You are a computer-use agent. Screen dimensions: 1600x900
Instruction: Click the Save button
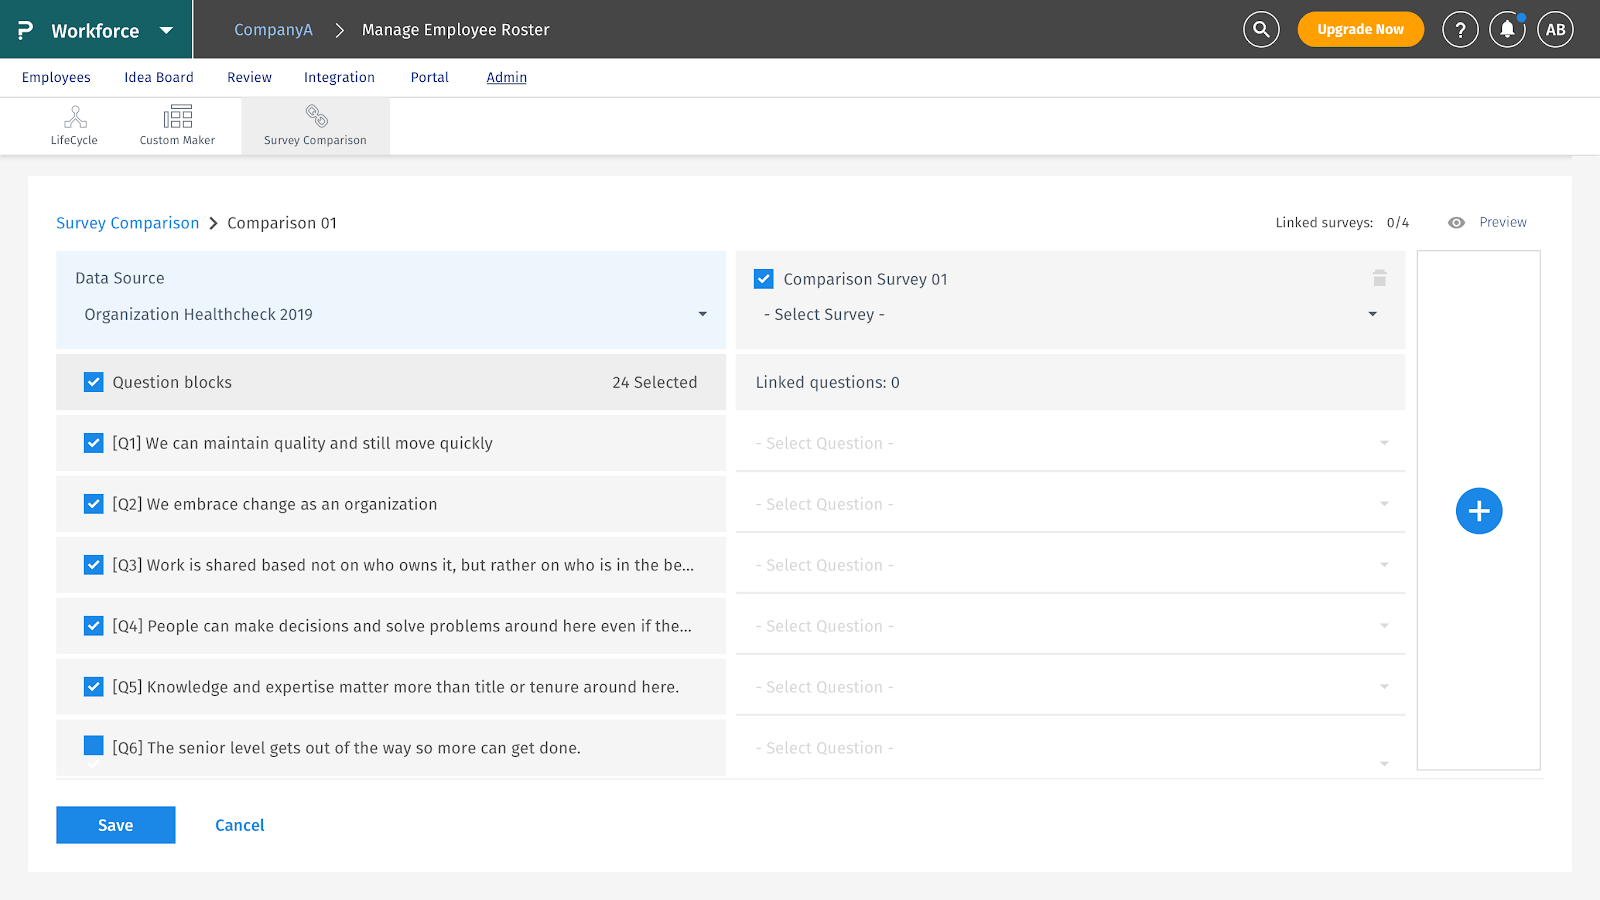[x=116, y=825]
